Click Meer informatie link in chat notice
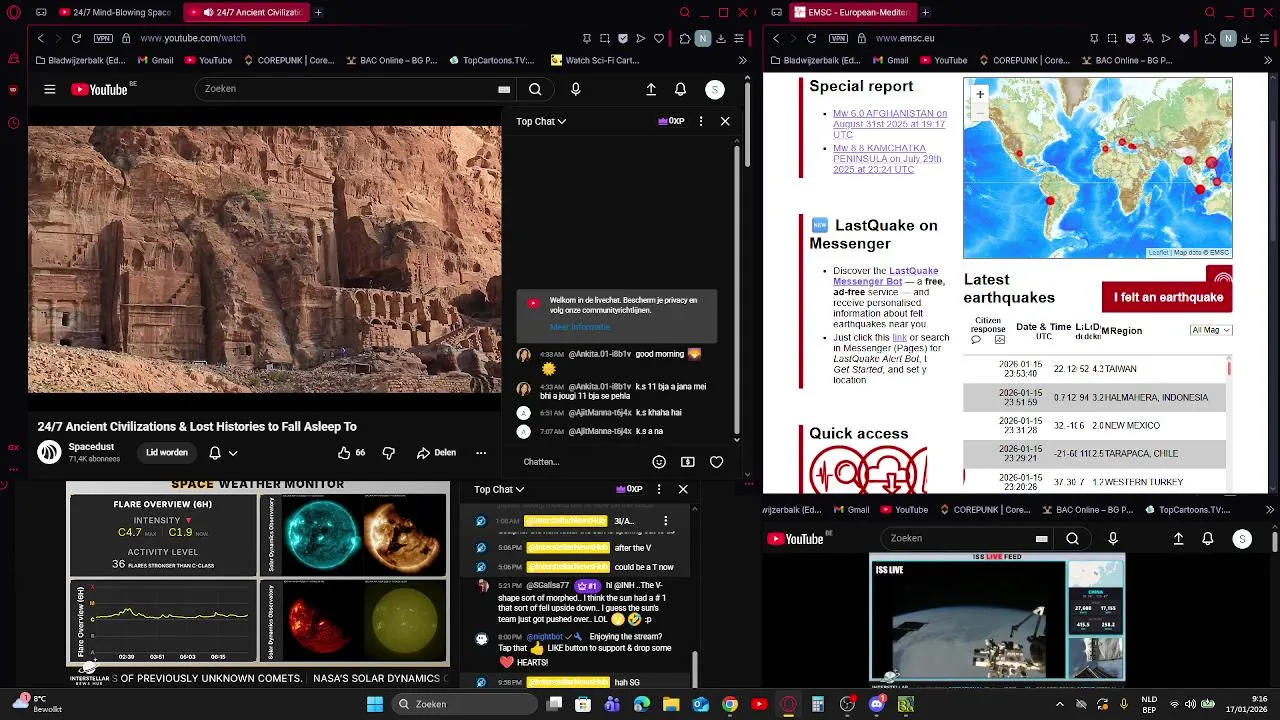Viewport: 1280px width, 720px height. (x=579, y=327)
